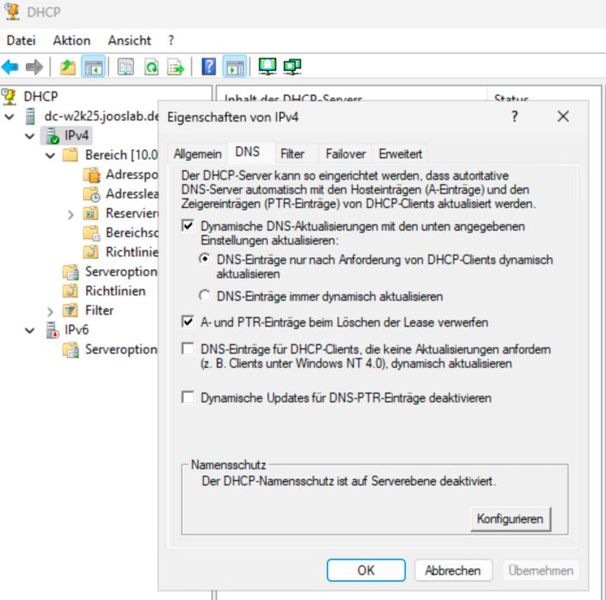Image resolution: width=606 pixels, height=600 pixels.
Task: Switch to the Erweitert tab
Action: click(x=400, y=154)
